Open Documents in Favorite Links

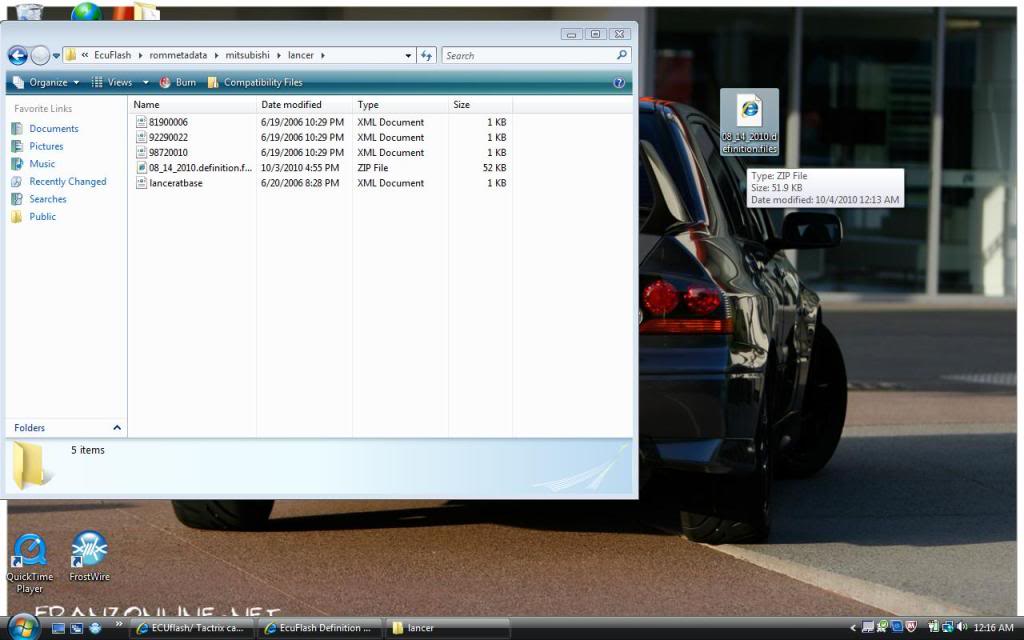(45, 129)
